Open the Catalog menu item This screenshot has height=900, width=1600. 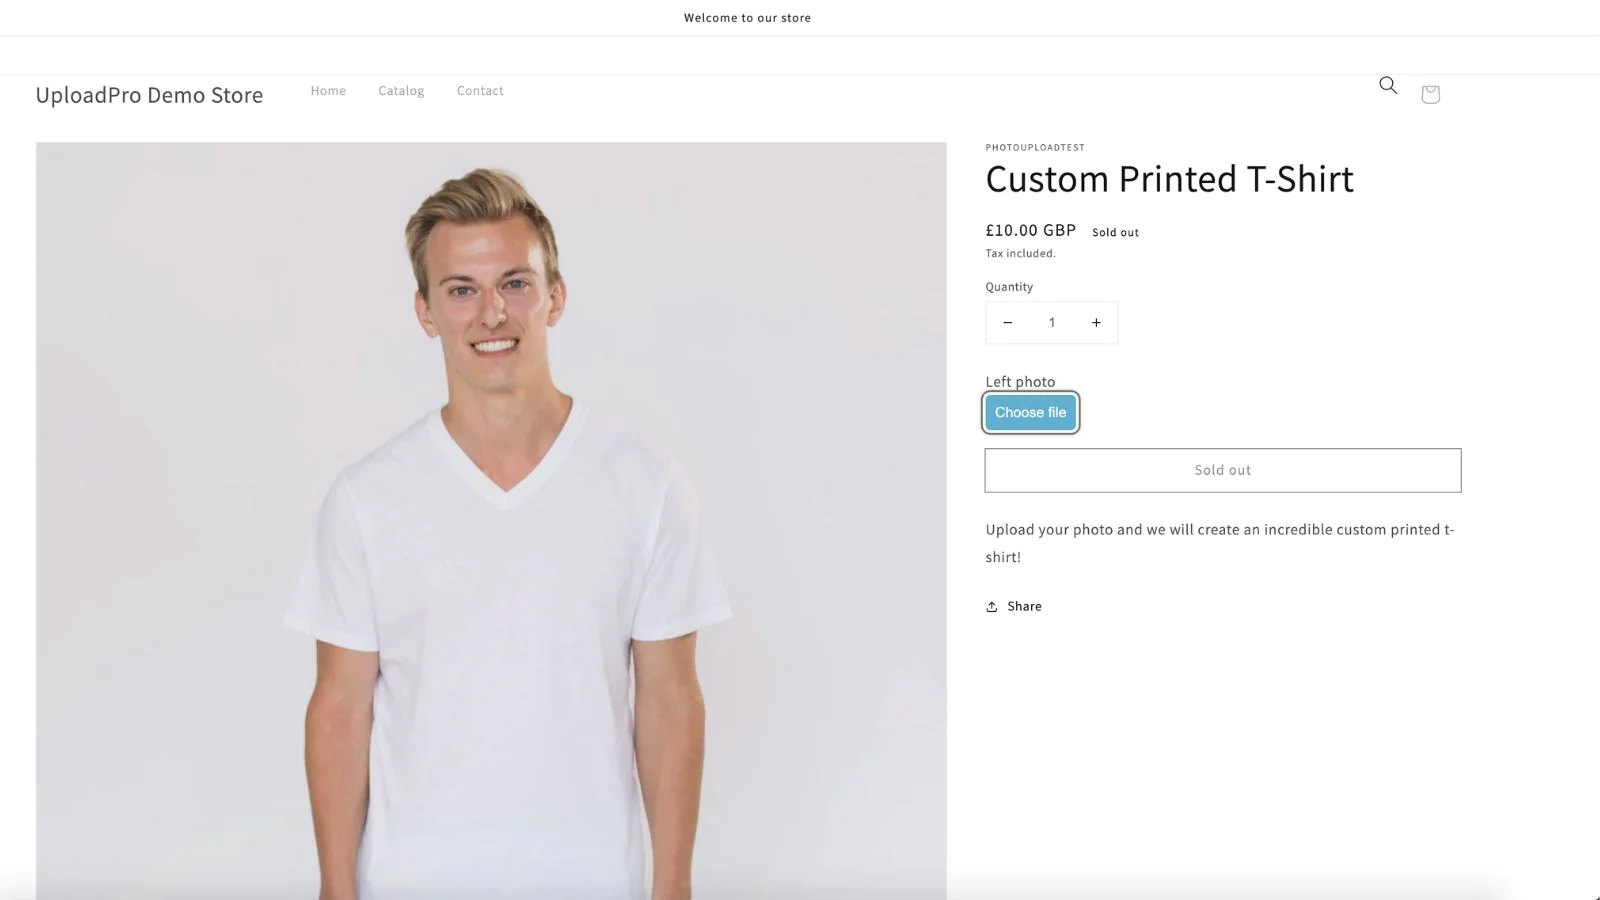pyautogui.click(x=401, y=91)
